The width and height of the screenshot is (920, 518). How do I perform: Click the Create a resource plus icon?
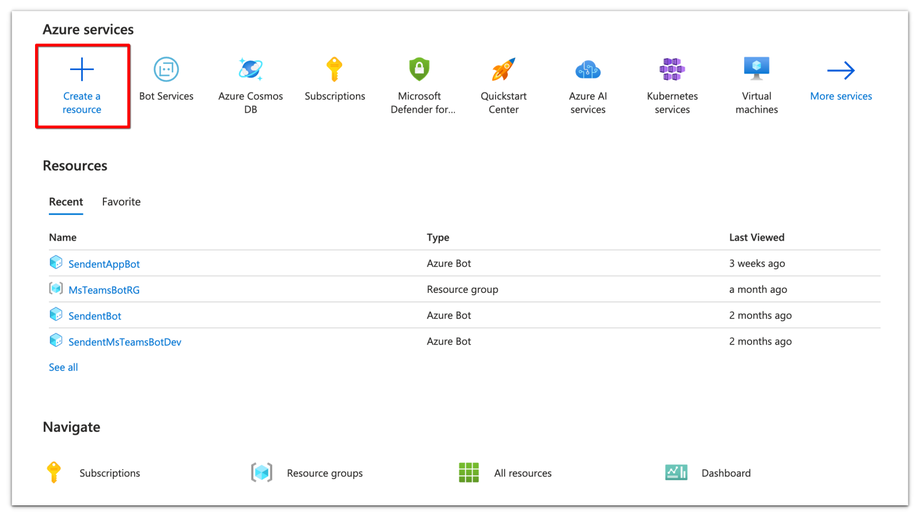82,69
